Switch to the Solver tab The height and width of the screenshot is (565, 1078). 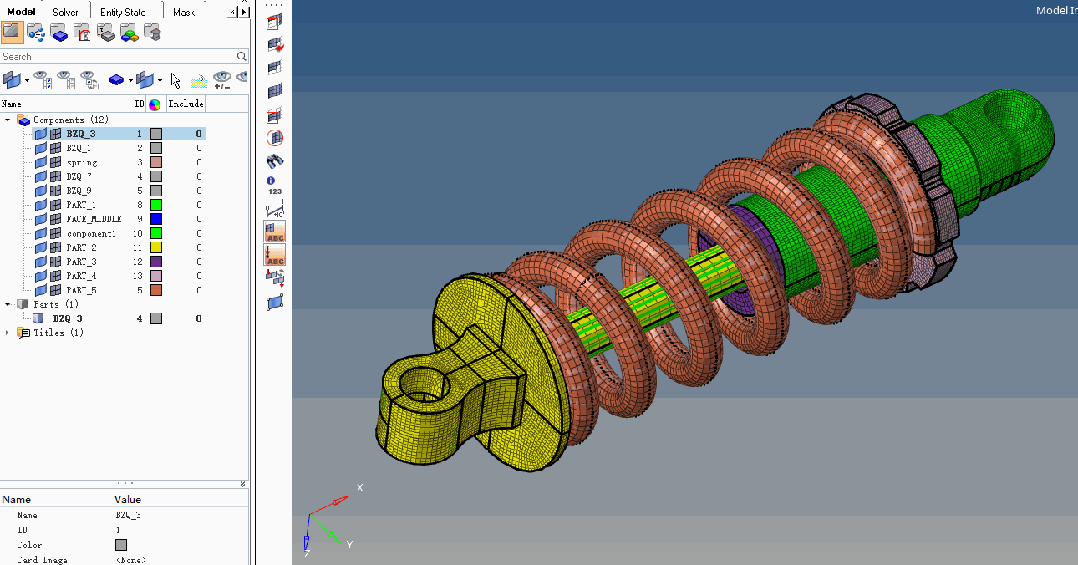(65, 12)
